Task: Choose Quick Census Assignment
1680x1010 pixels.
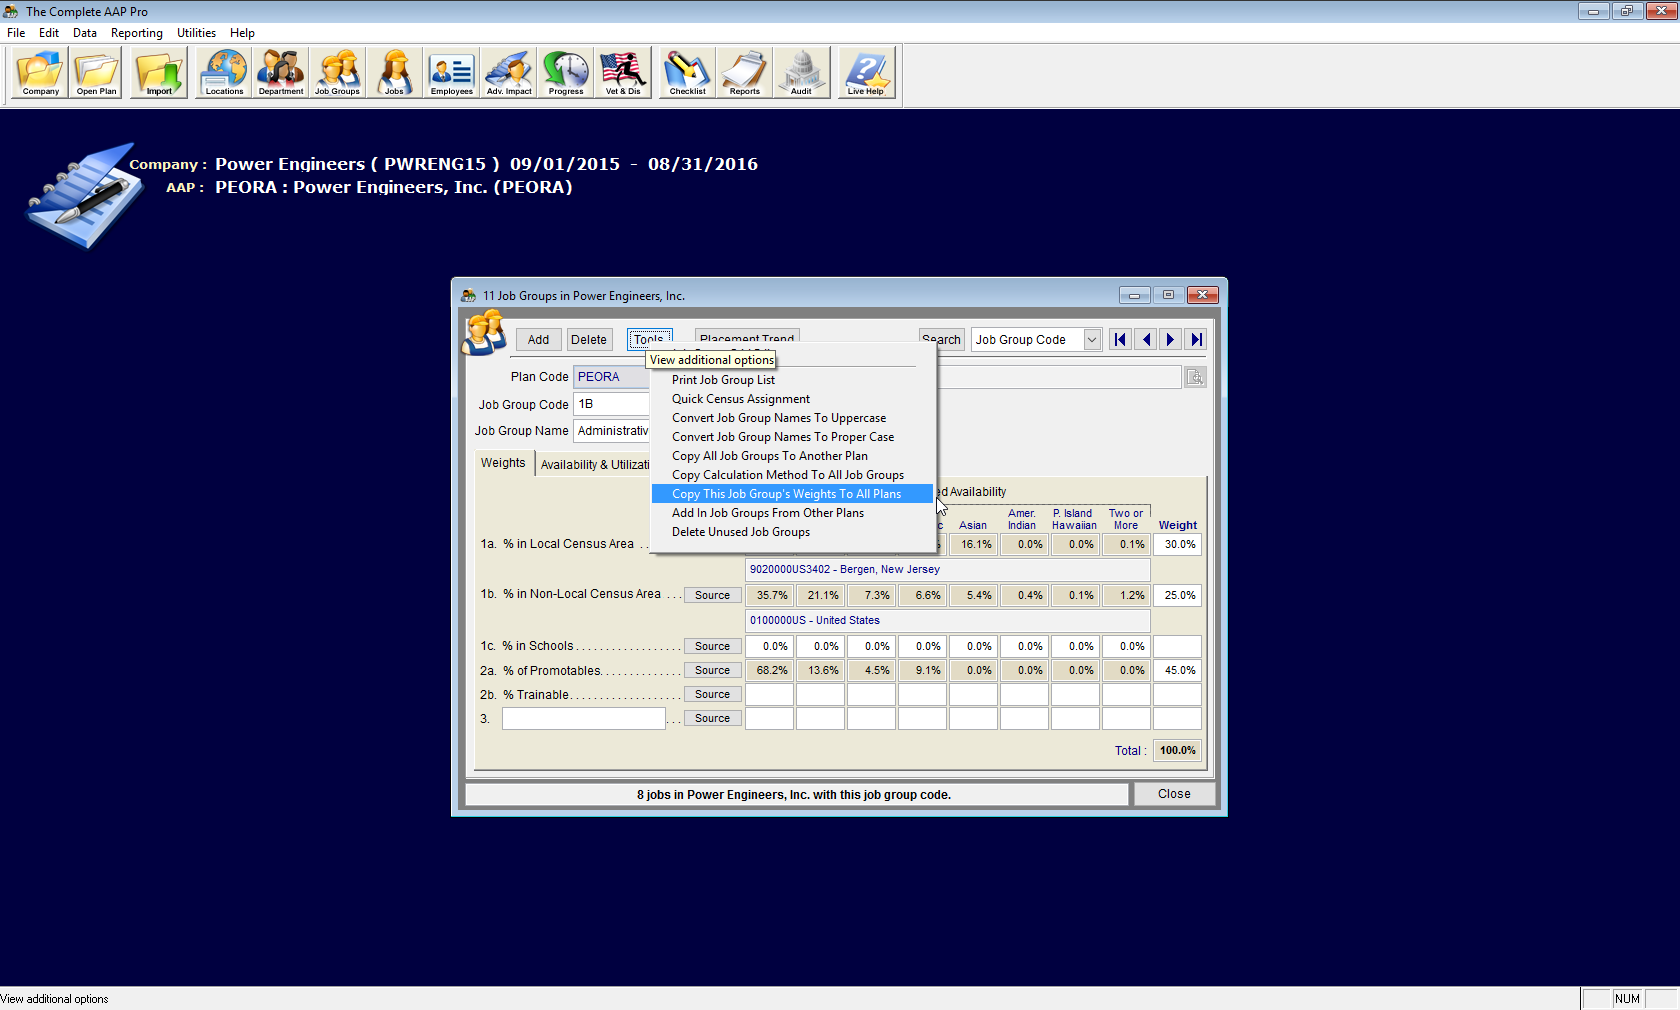Action: [792, 399]
